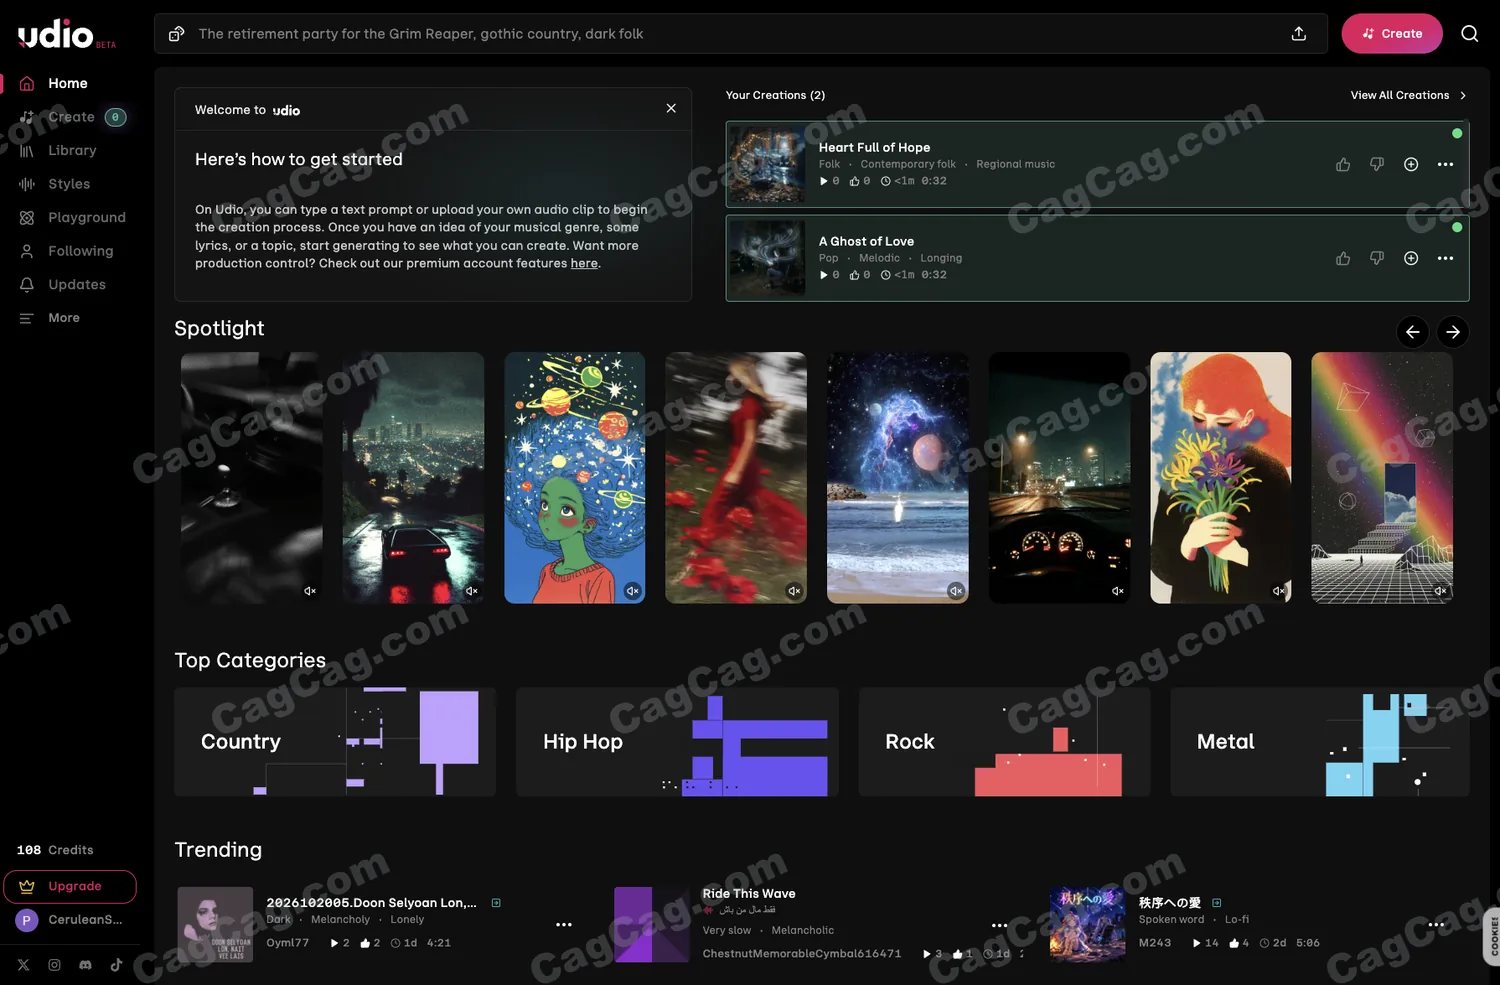Open options for Ride This Wave track

(999, 925)
